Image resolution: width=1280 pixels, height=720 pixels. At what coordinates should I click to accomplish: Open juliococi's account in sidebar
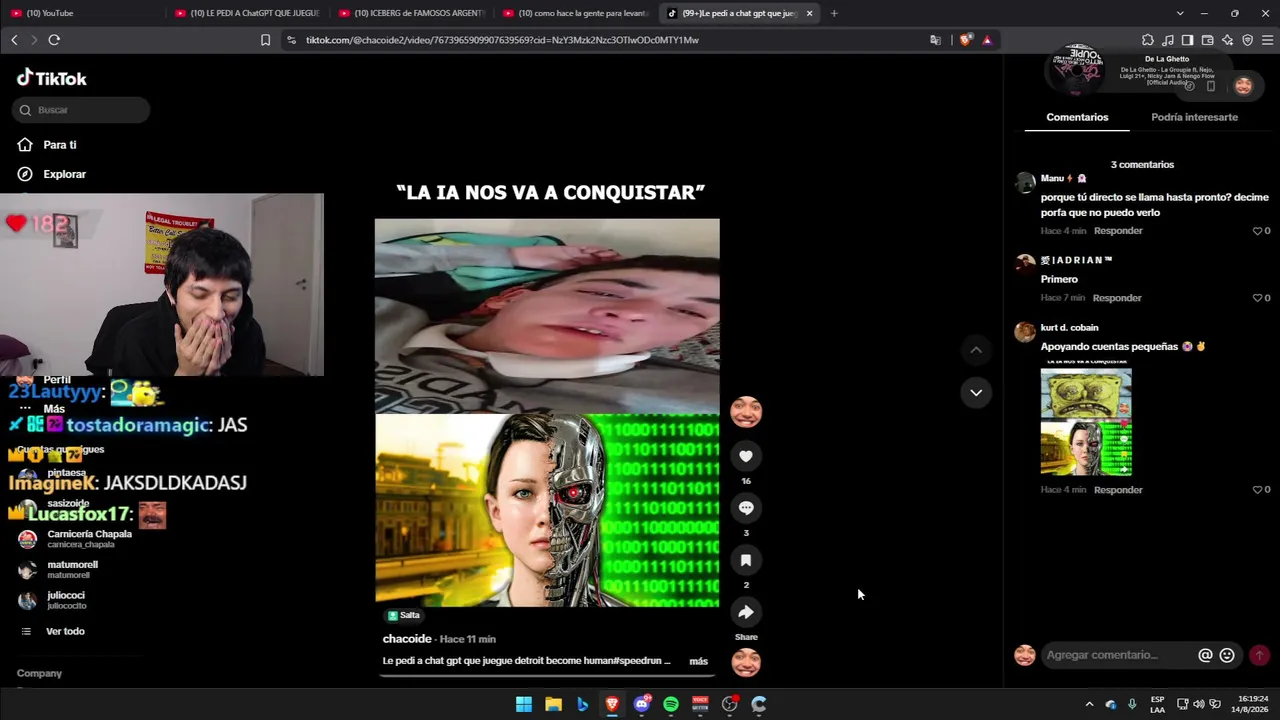coord(53,600)
